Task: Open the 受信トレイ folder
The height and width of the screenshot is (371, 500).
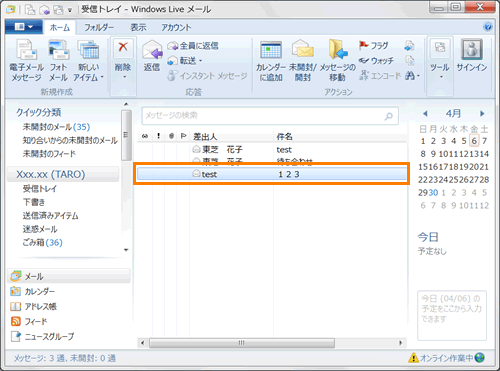Action: point(40,189)
